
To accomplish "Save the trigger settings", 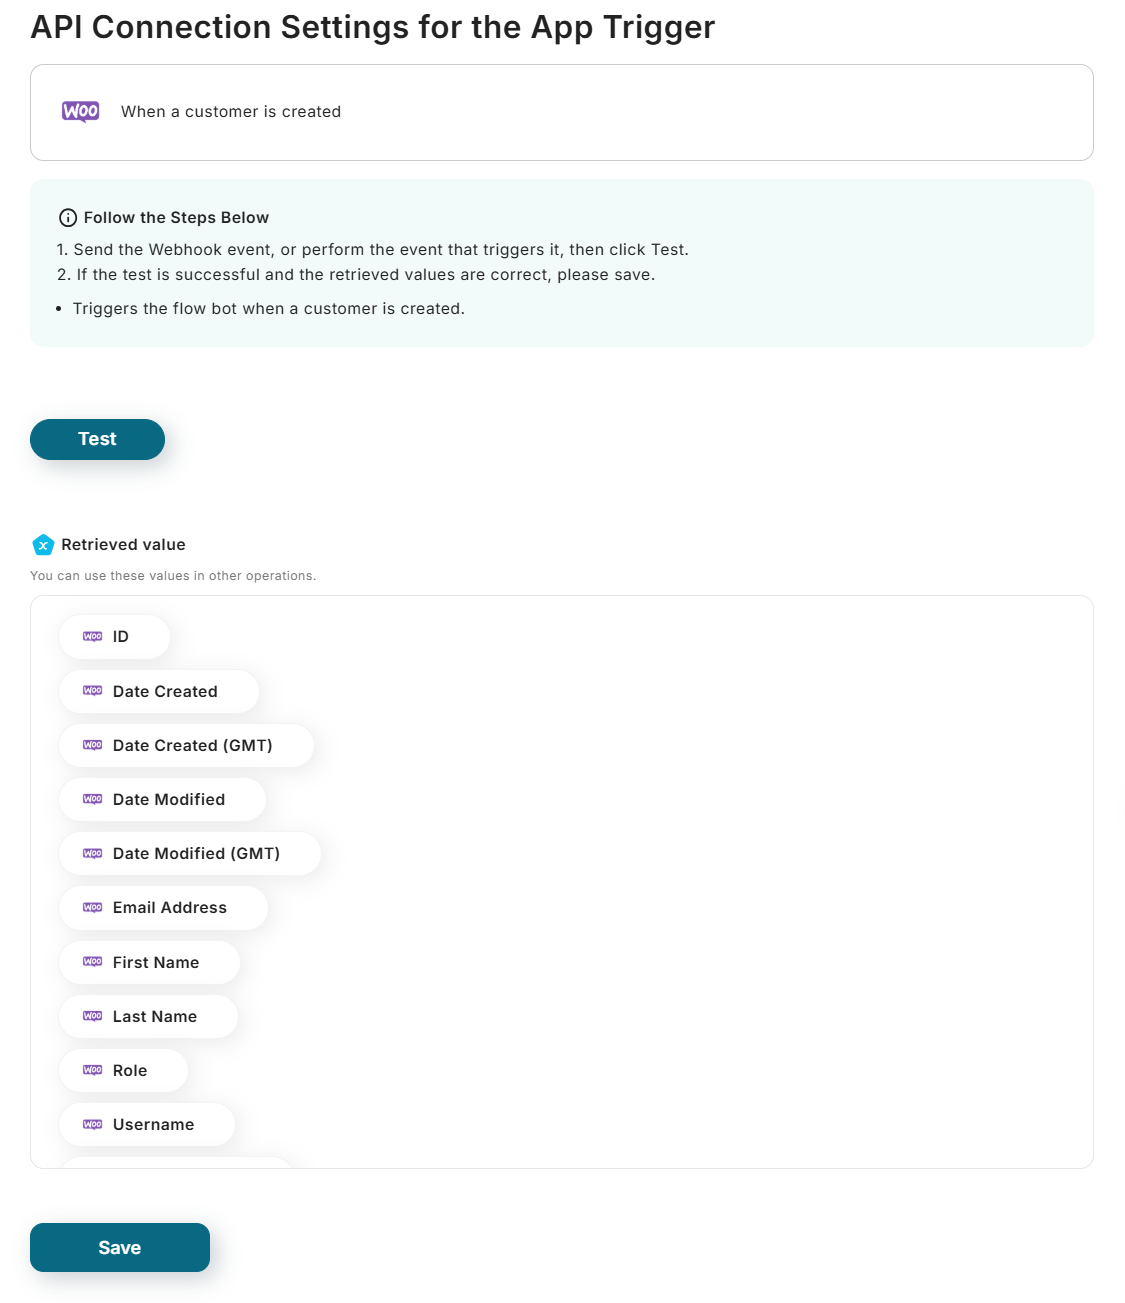I will point(120,1247).
